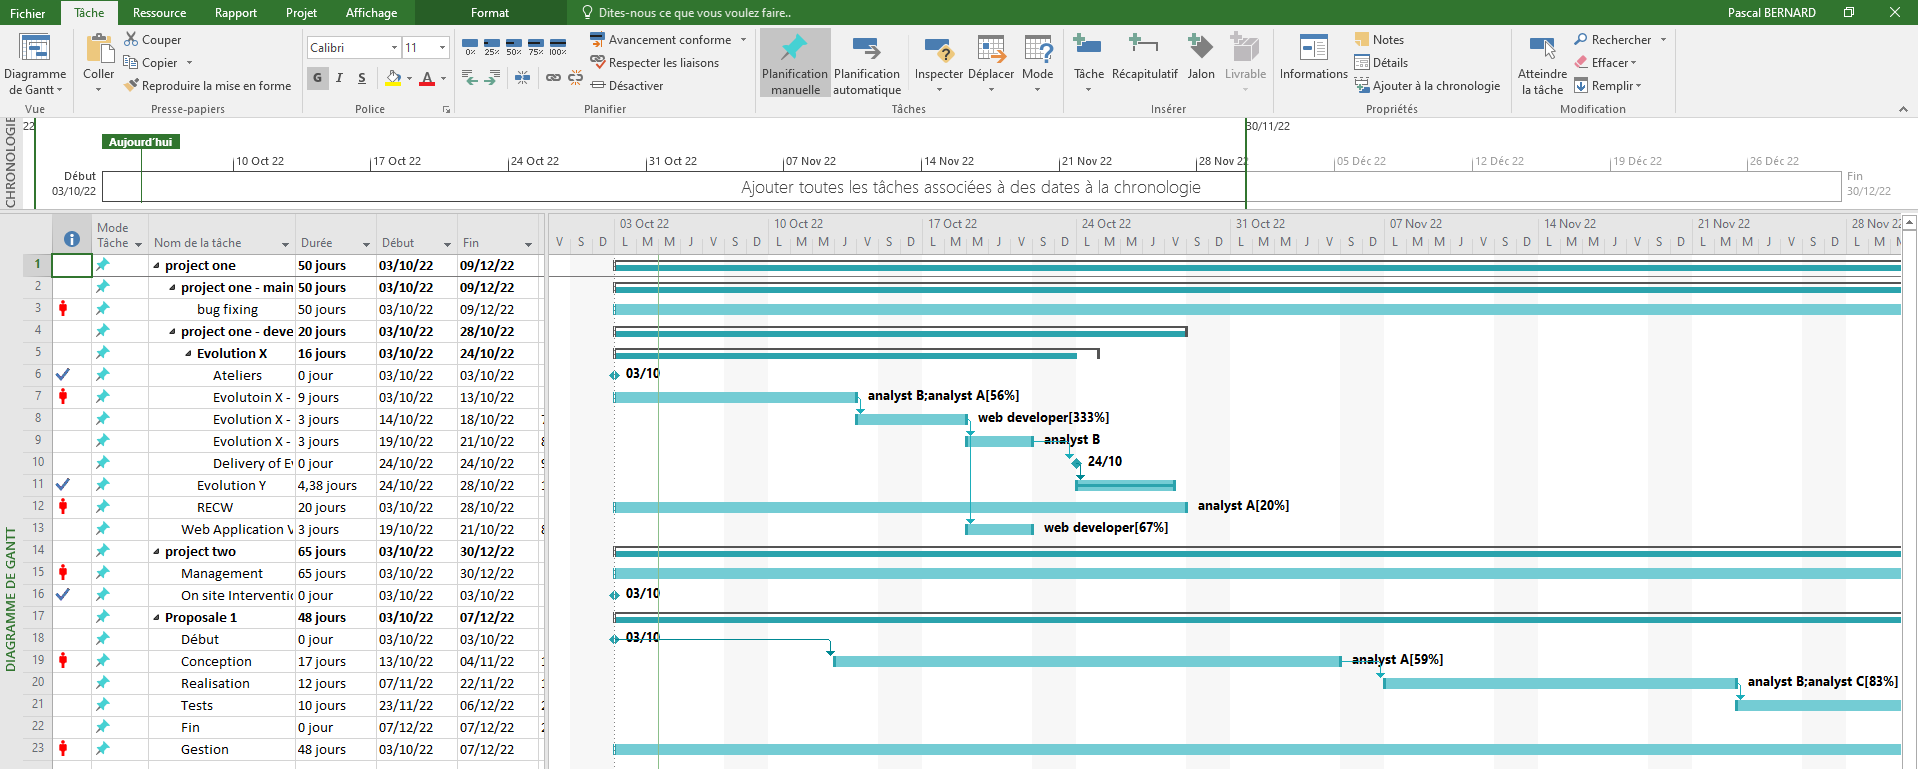Collapse the 'project two' summary task

(156, 552)
